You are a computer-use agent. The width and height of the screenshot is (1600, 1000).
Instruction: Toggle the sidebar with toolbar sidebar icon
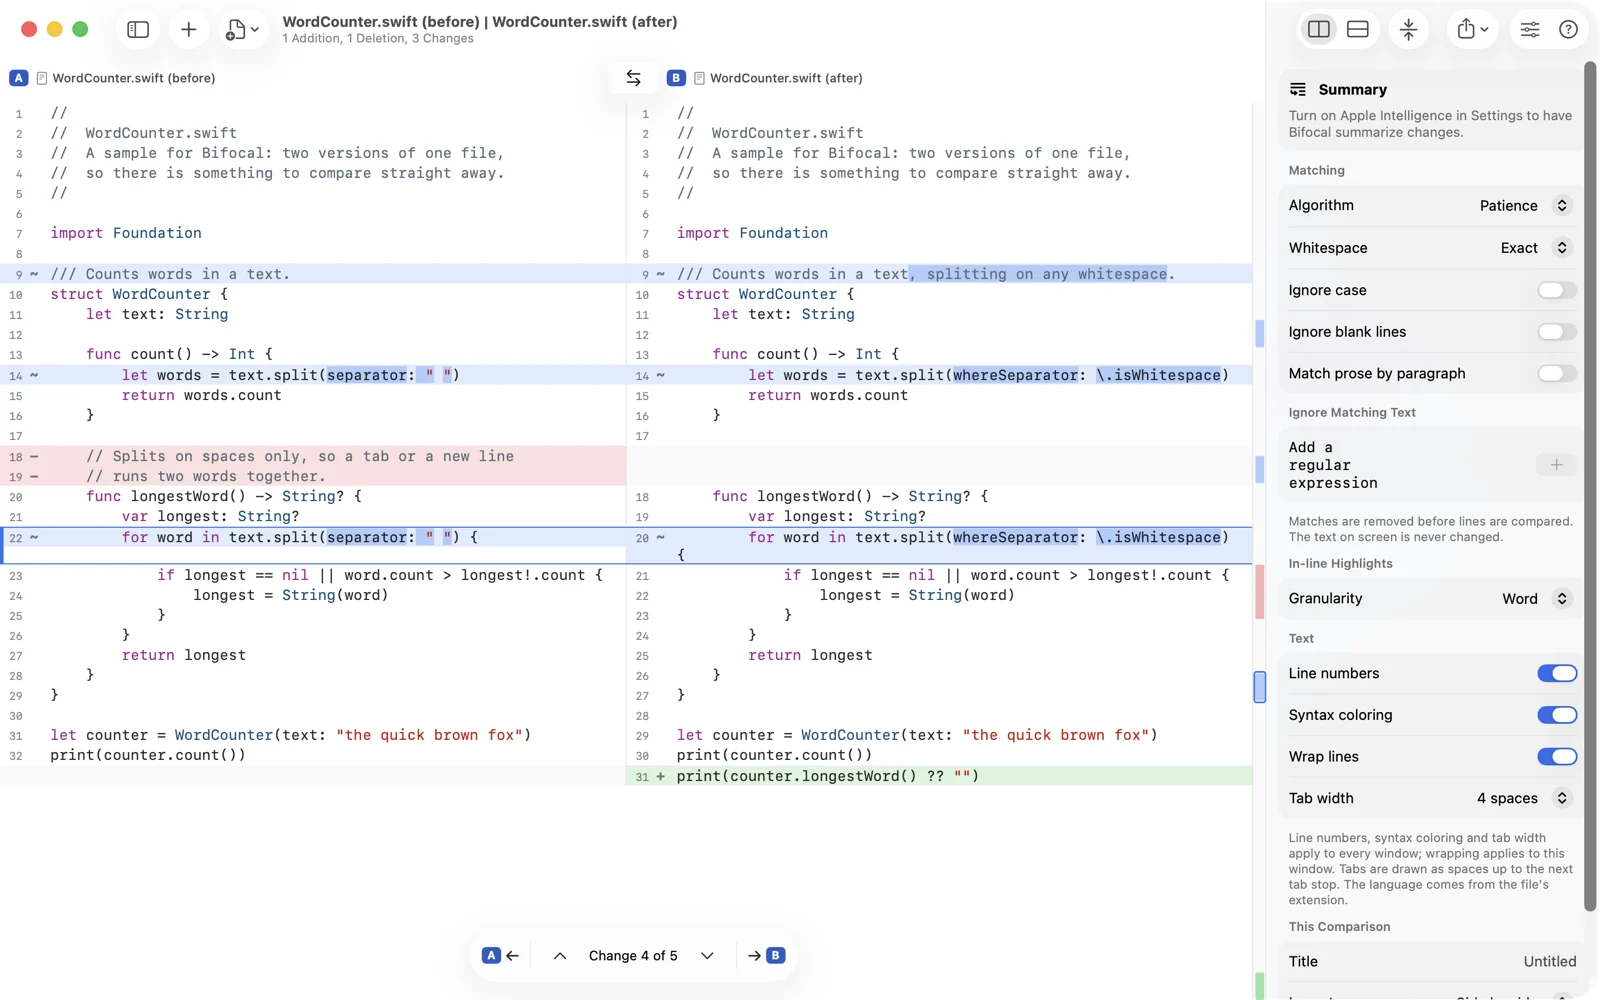pyautogui.click(x=138, y=30)
